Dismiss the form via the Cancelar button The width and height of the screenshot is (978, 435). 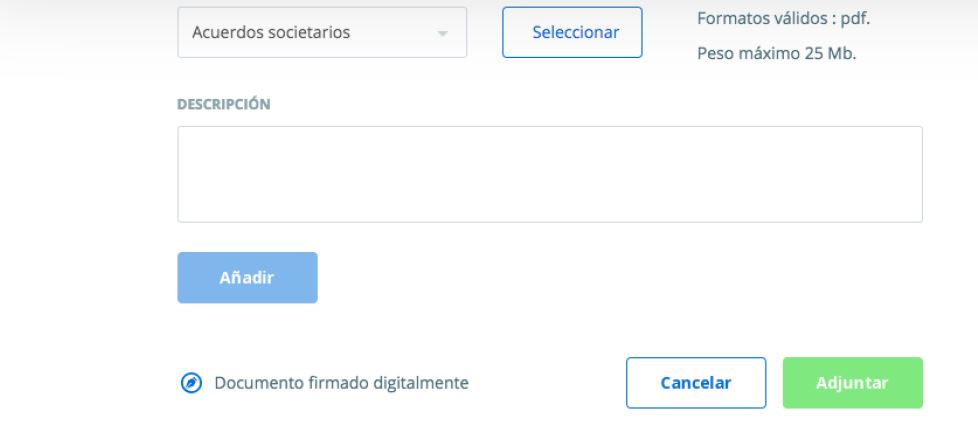click(695, 383)
